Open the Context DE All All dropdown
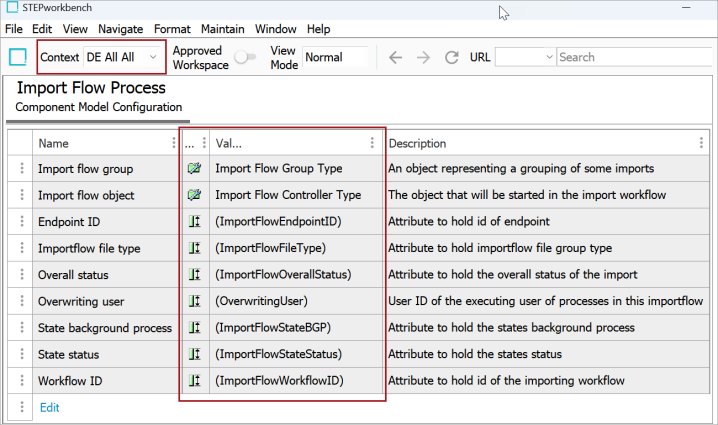 (122, 57)
